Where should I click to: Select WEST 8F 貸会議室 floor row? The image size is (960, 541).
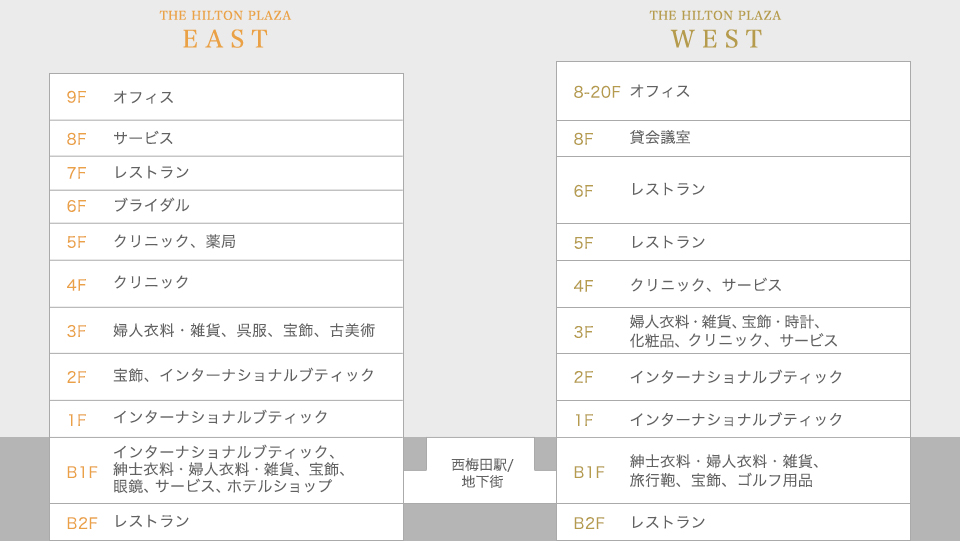point(733,138)
